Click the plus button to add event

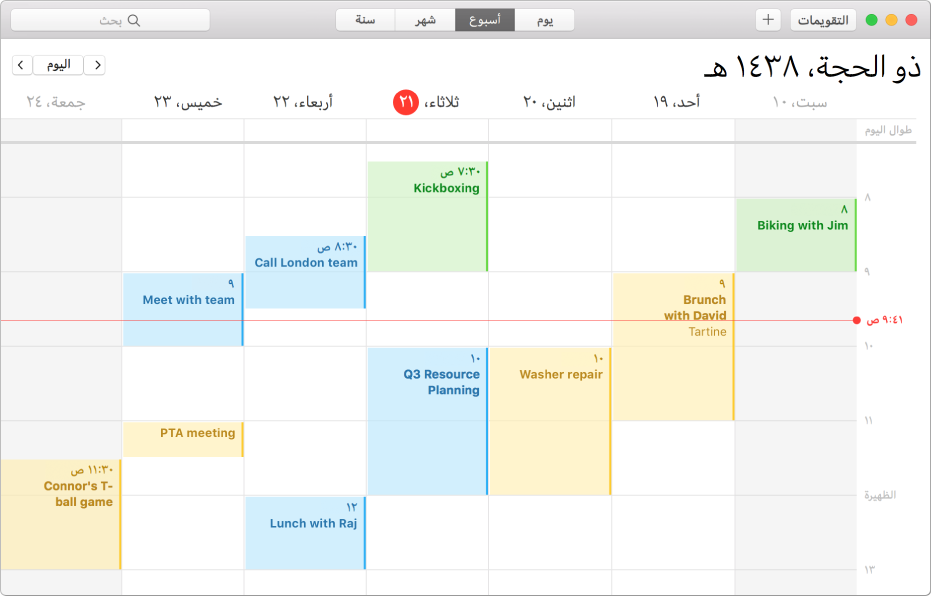[x=768, y=20]
